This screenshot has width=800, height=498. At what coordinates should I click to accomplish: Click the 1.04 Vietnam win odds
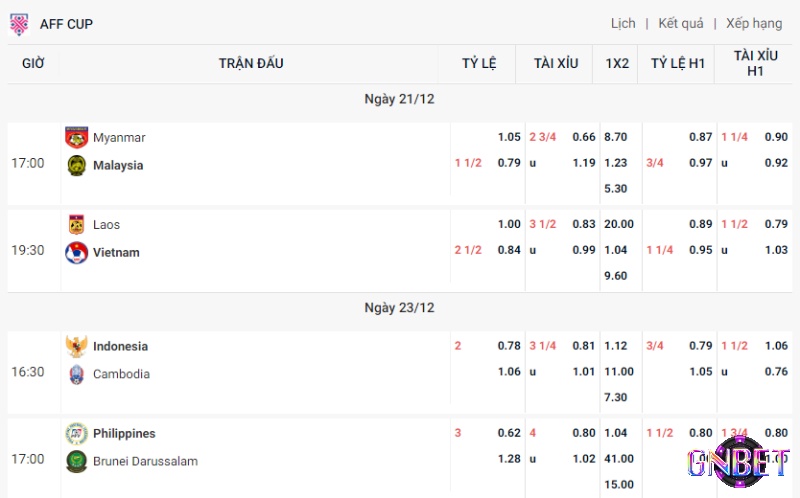coord(615,250)
